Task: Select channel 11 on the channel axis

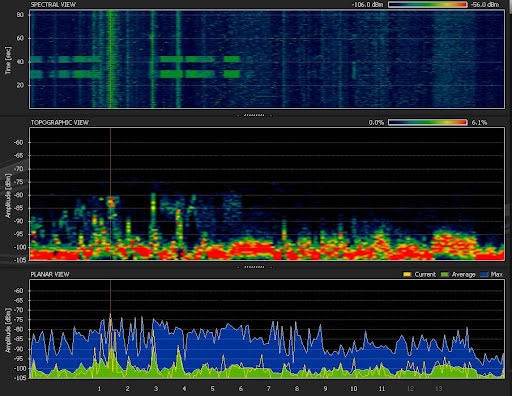Action: (382, 388)
